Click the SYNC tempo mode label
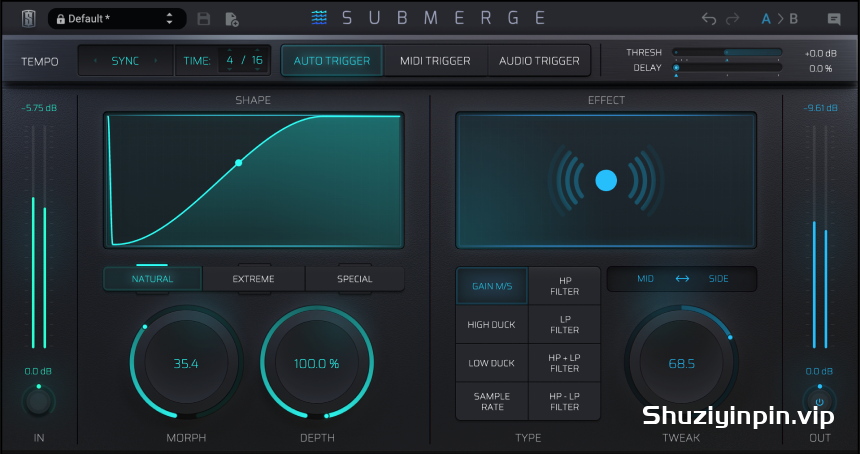Viewport: 860px width, 454px height. click(x=125, y=61)
